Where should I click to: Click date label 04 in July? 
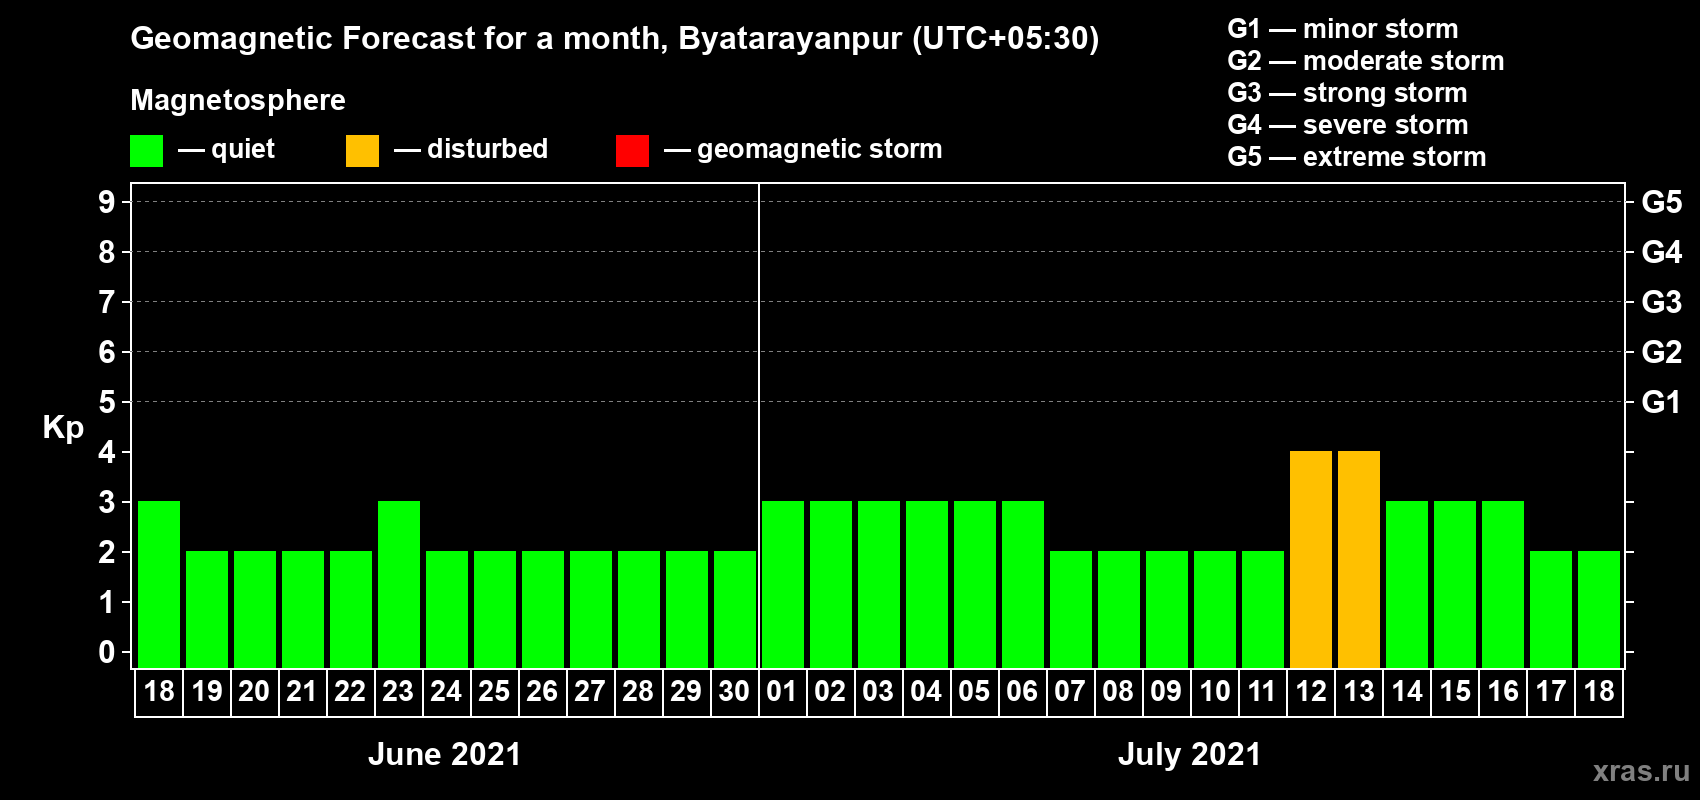click(926, 692)
